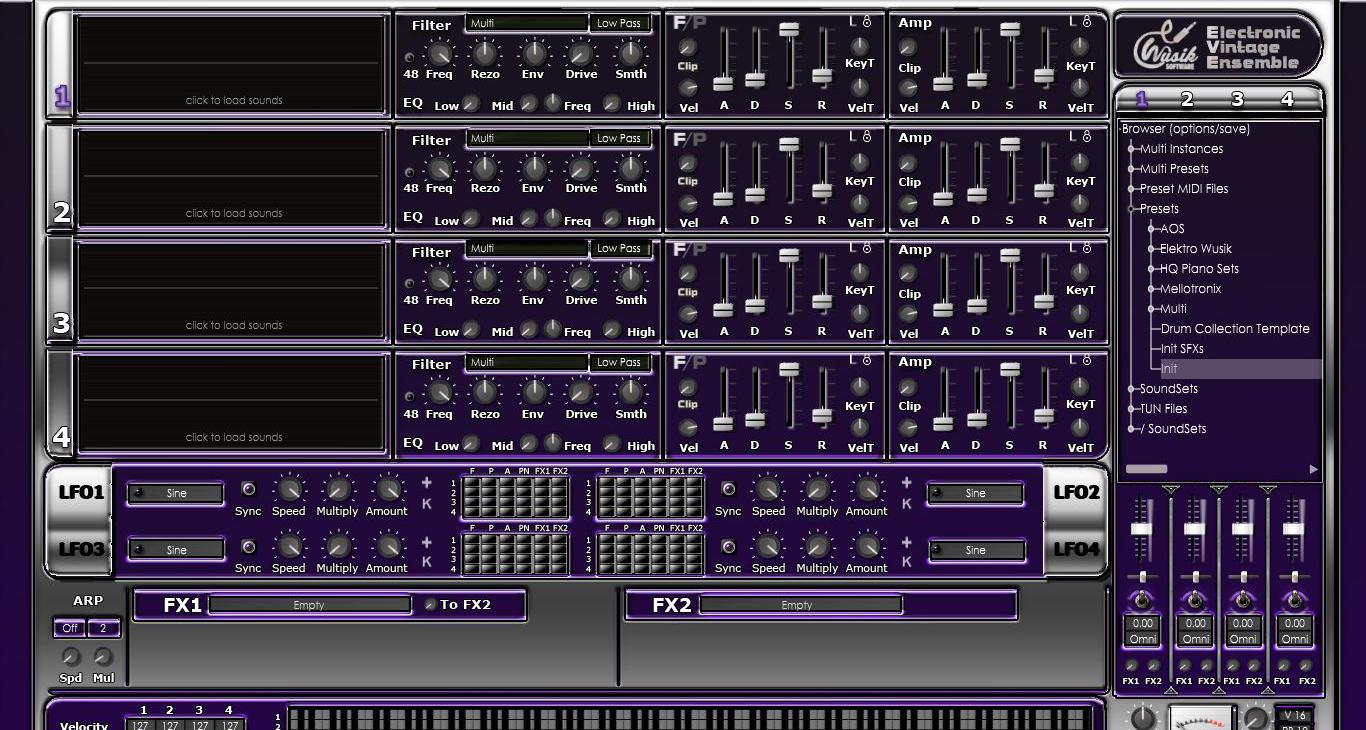
Task: Click layer 2 'click to load sounds' display
Action: tap(233, 175)
